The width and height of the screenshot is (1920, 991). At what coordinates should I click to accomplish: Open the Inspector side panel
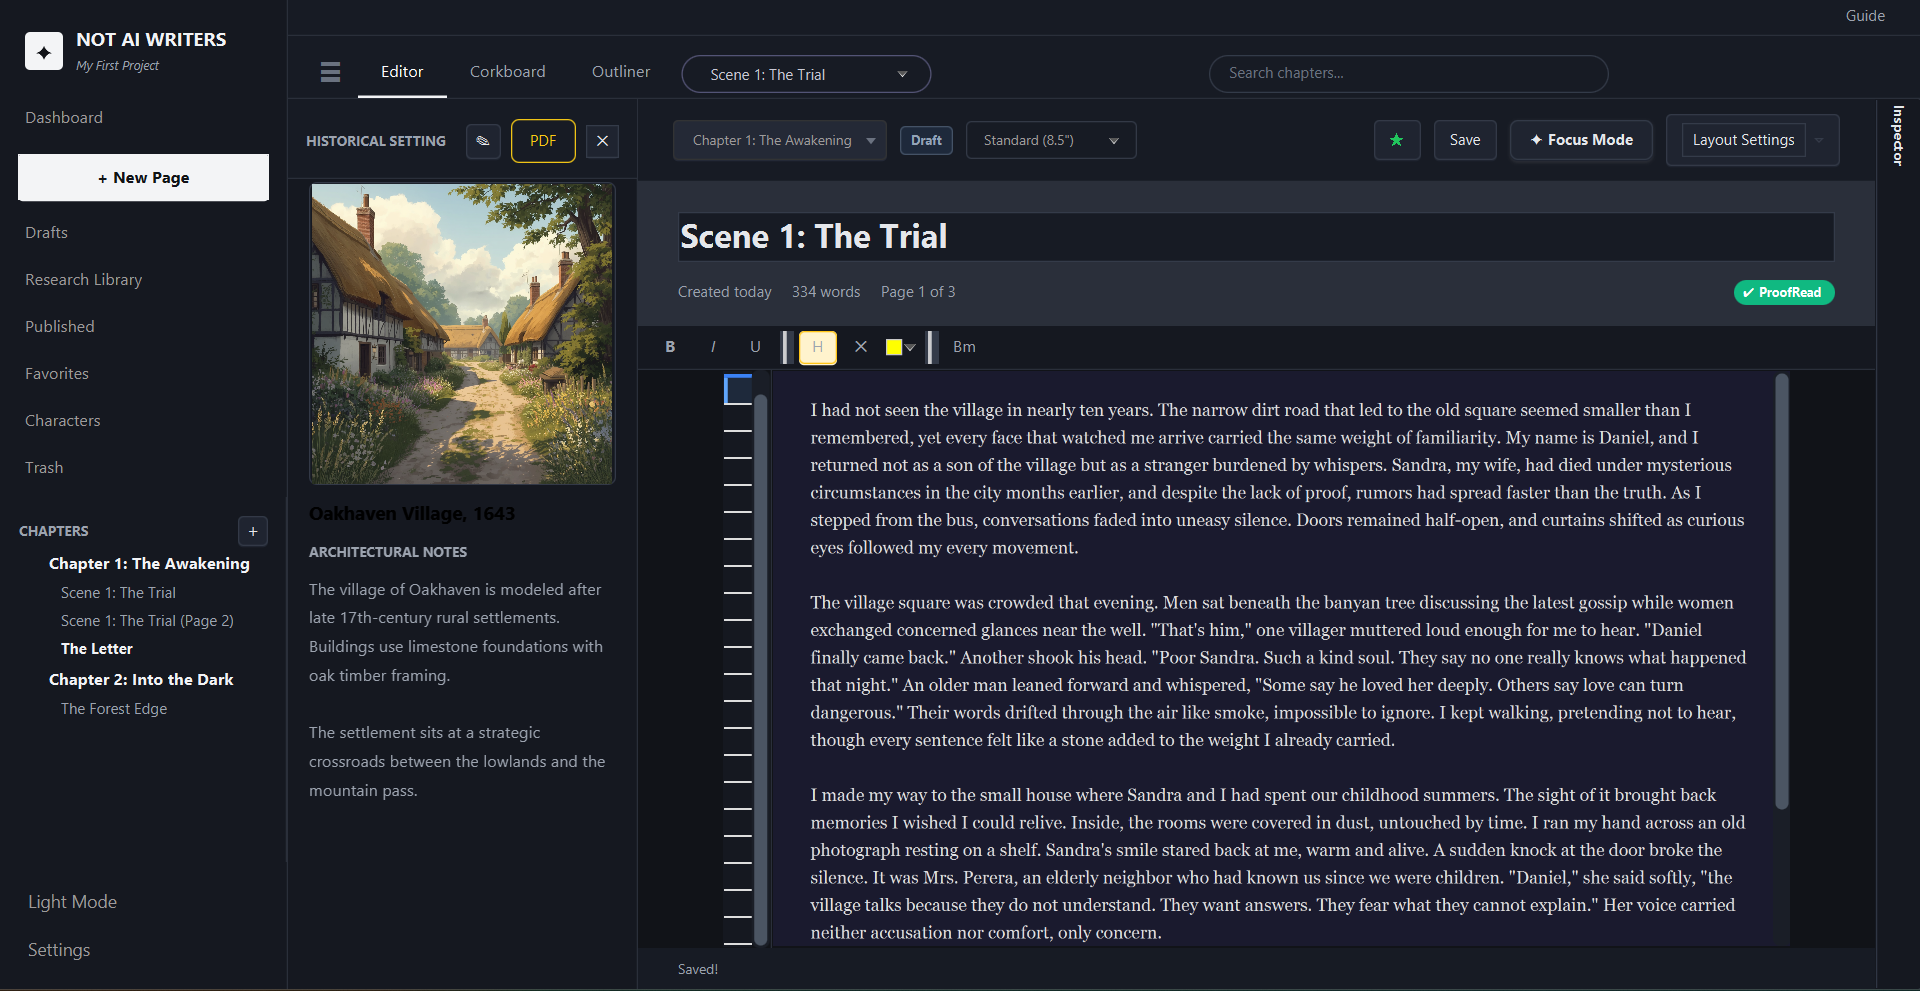point(1897,135)
